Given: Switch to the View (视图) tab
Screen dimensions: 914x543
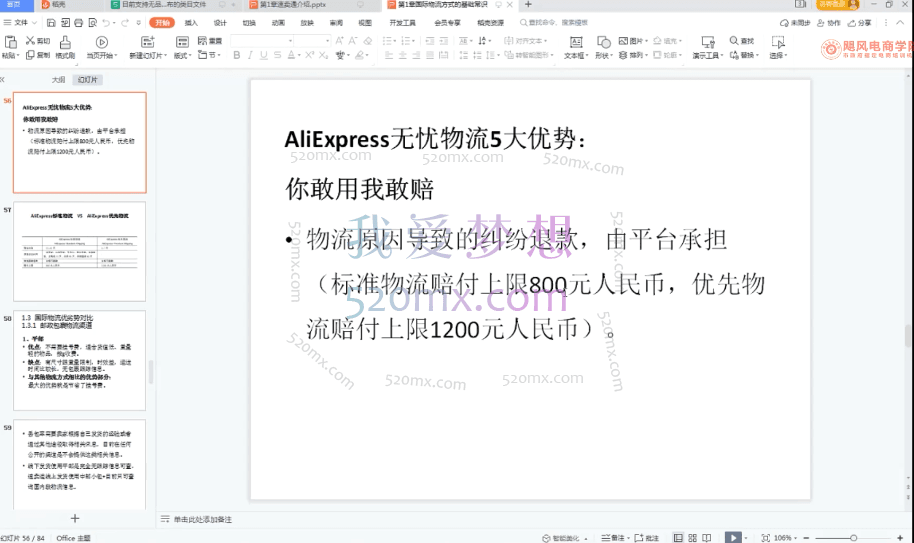Looking at the screenshot, I should [x=365, y=23].
